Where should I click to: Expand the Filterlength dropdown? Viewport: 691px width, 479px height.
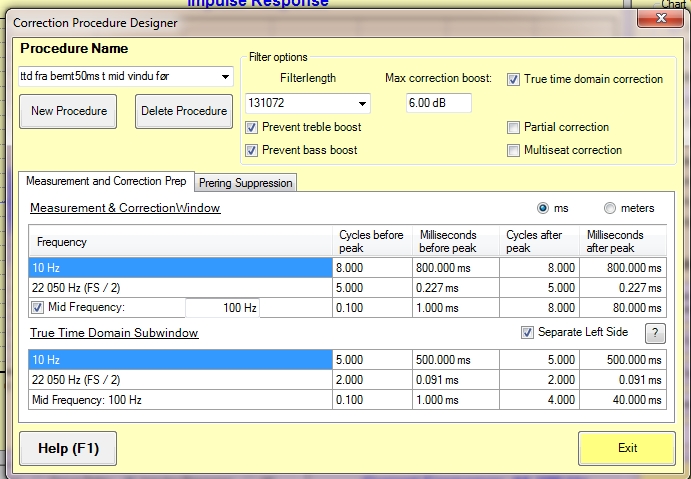[360, 103]
